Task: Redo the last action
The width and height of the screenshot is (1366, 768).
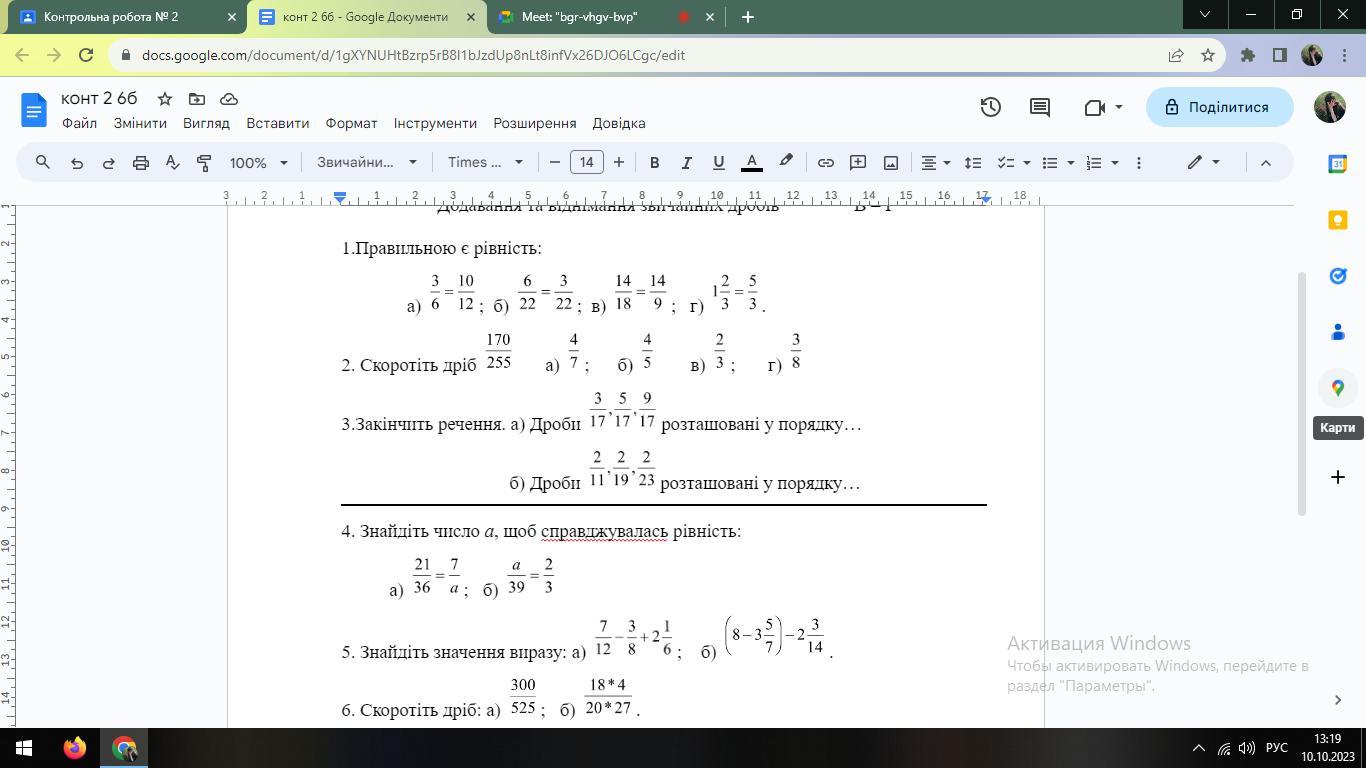Action: coord(108,162)
